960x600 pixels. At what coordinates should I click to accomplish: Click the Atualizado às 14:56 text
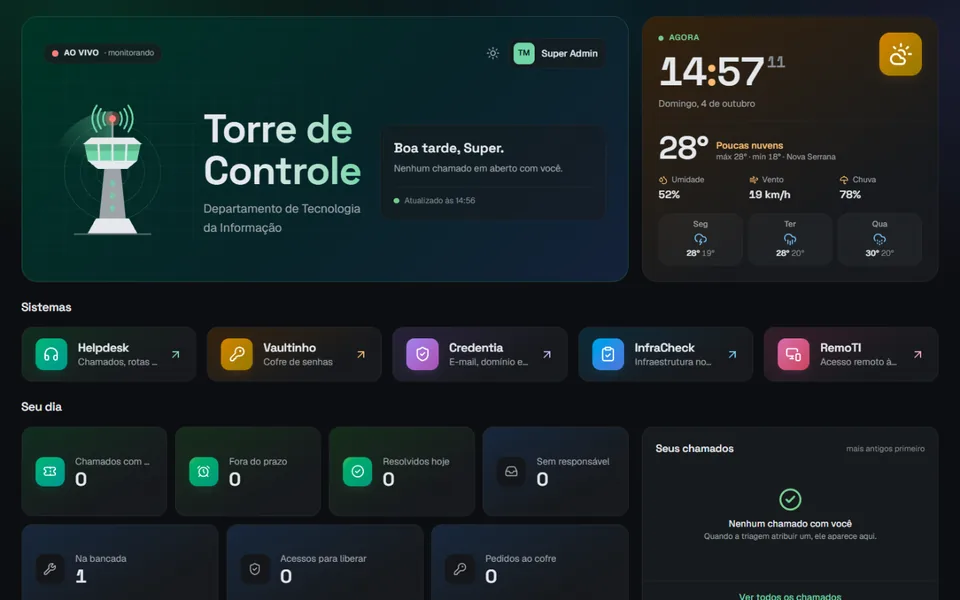point(440,200)
